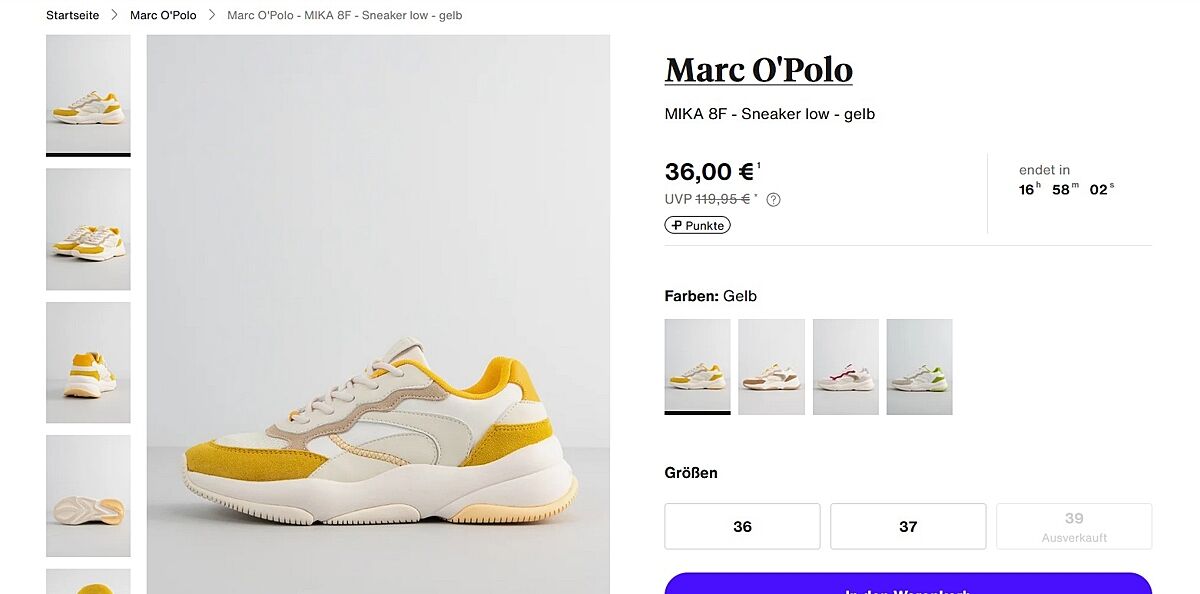Show the sole-view thumbnail

(x=88, y=495)
